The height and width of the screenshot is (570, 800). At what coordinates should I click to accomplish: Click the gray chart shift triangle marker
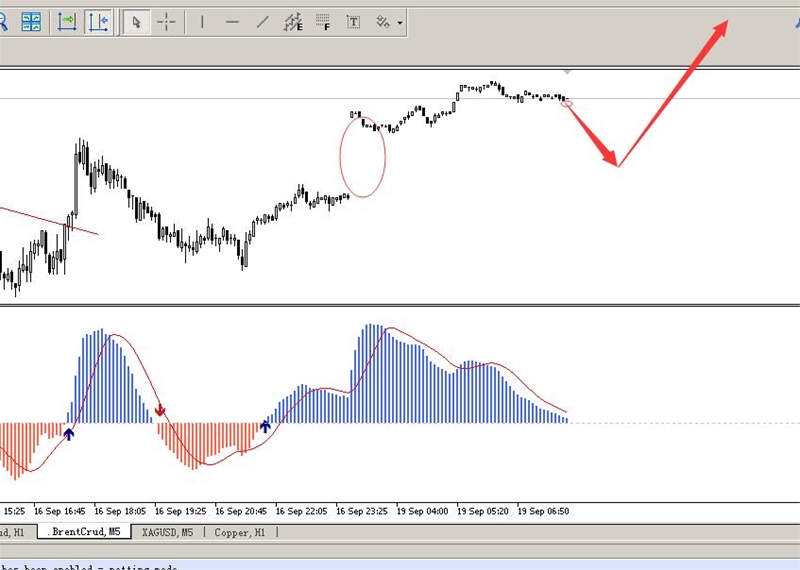click(x=567, y=72)
